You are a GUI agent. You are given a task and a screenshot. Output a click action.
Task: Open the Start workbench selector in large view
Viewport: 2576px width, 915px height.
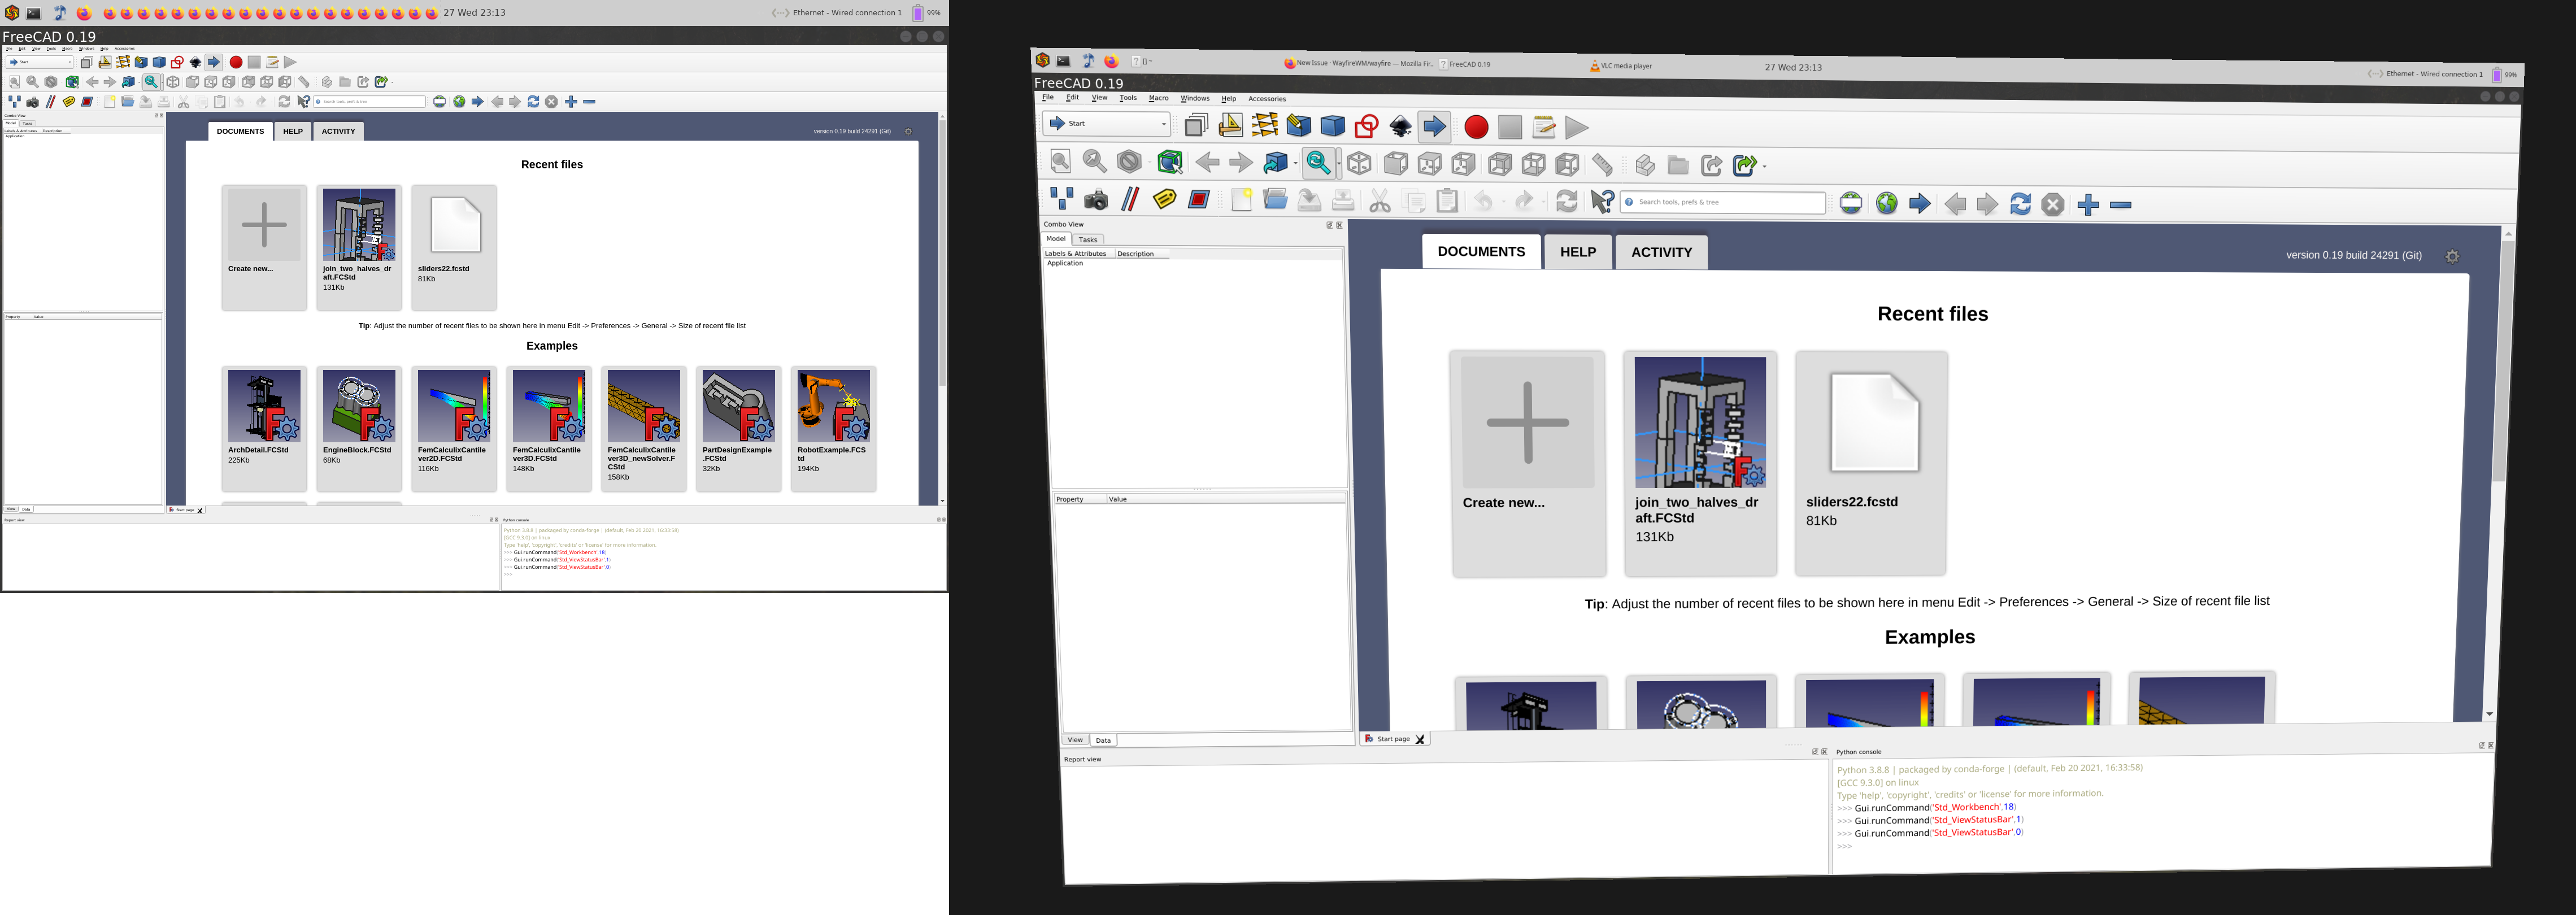(x=1105, y=123)
